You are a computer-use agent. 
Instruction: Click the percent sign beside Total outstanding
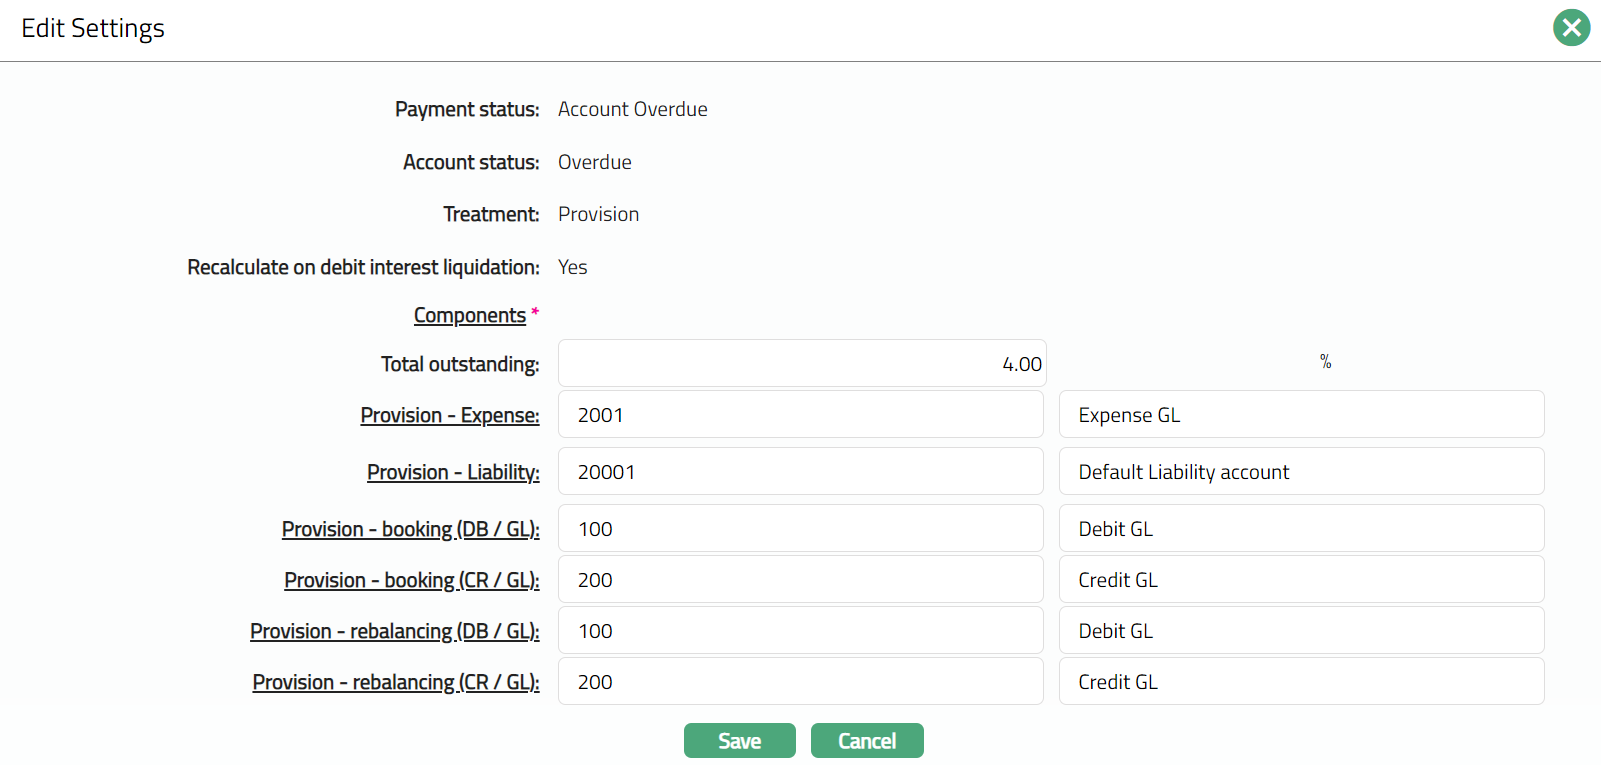click(x=1325, y=361)
